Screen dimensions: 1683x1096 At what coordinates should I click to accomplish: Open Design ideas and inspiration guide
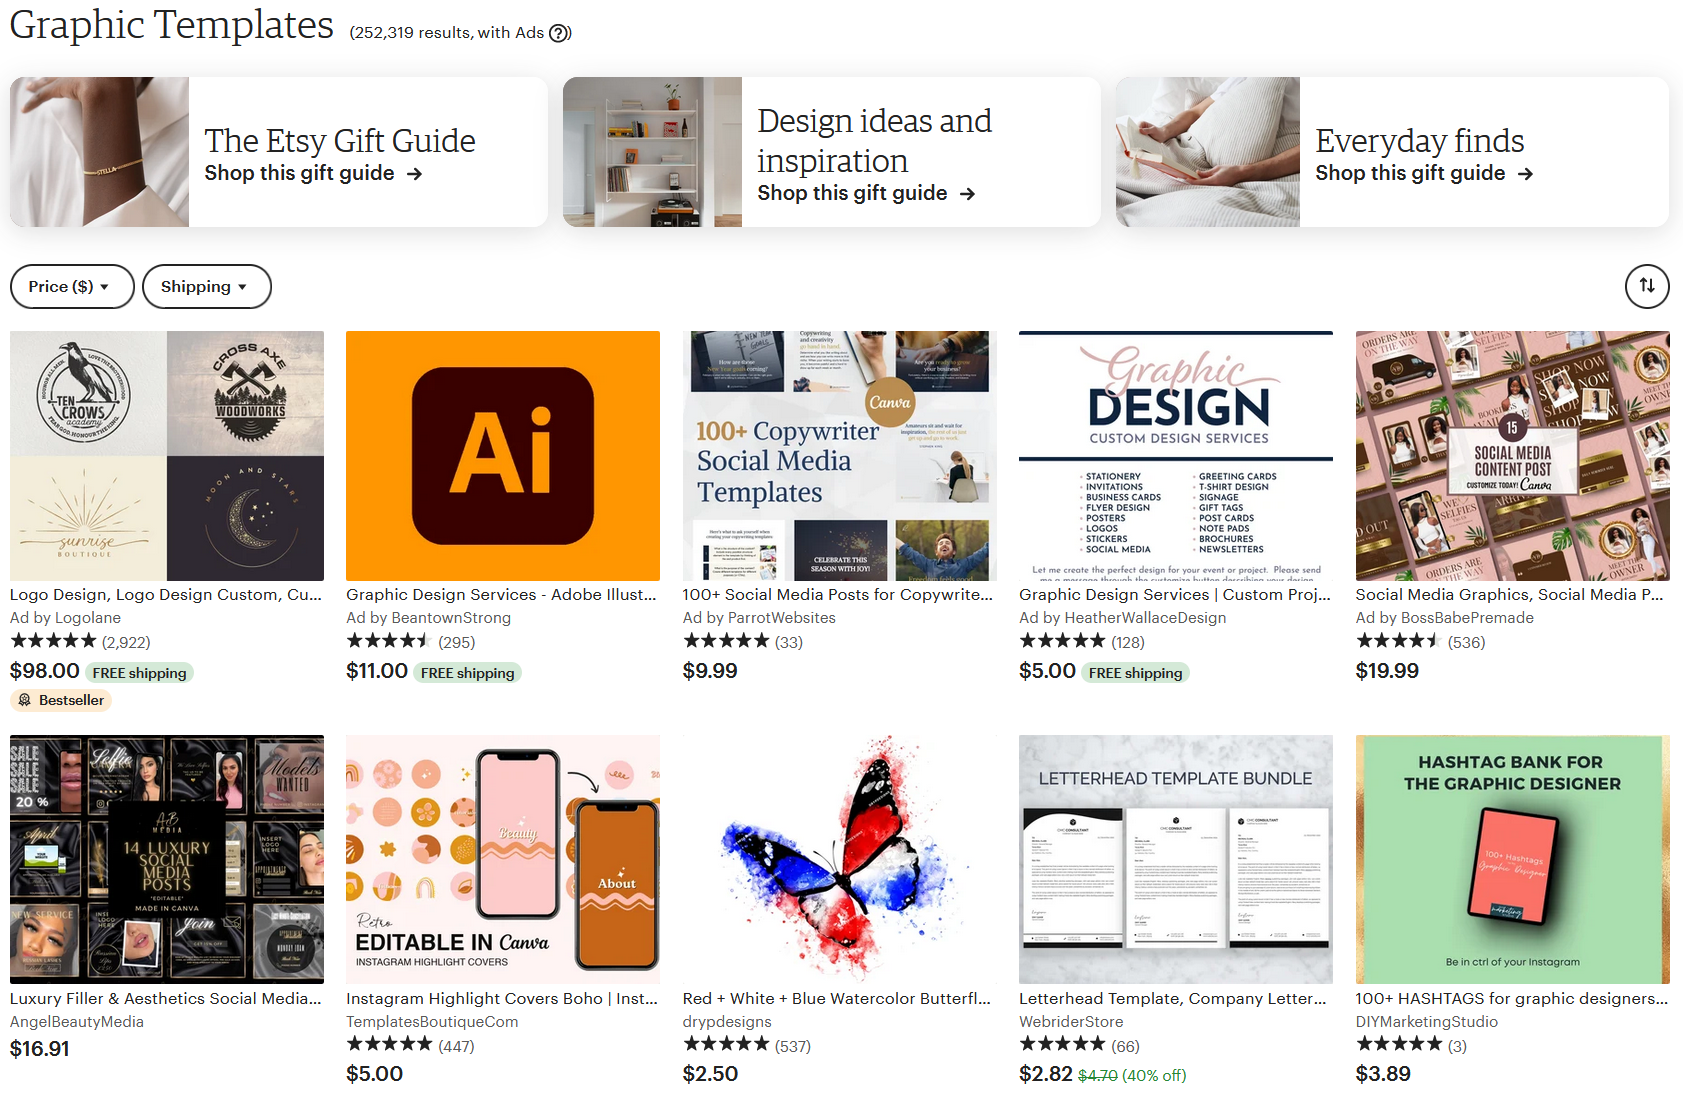pos(852,193)
